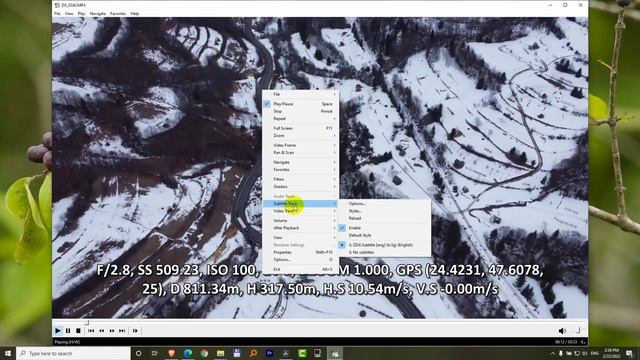Open the Play menu in the menu bar

82,13
